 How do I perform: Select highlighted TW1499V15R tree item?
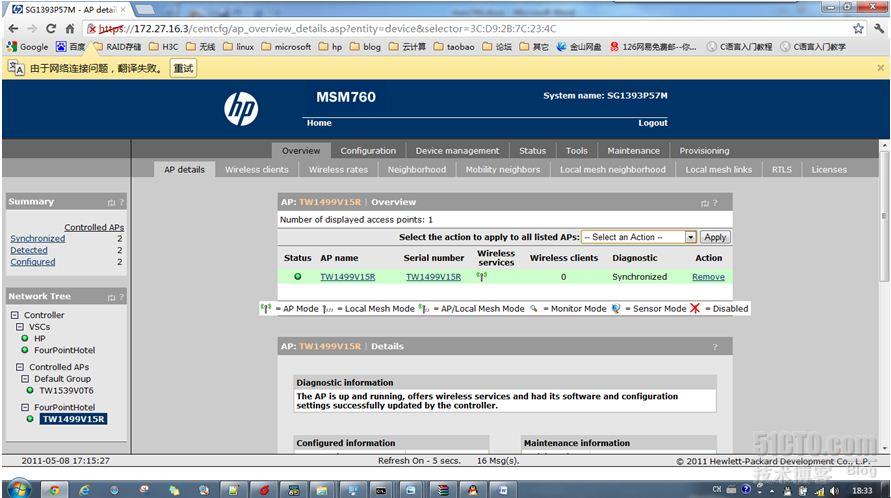pos(73,419)
